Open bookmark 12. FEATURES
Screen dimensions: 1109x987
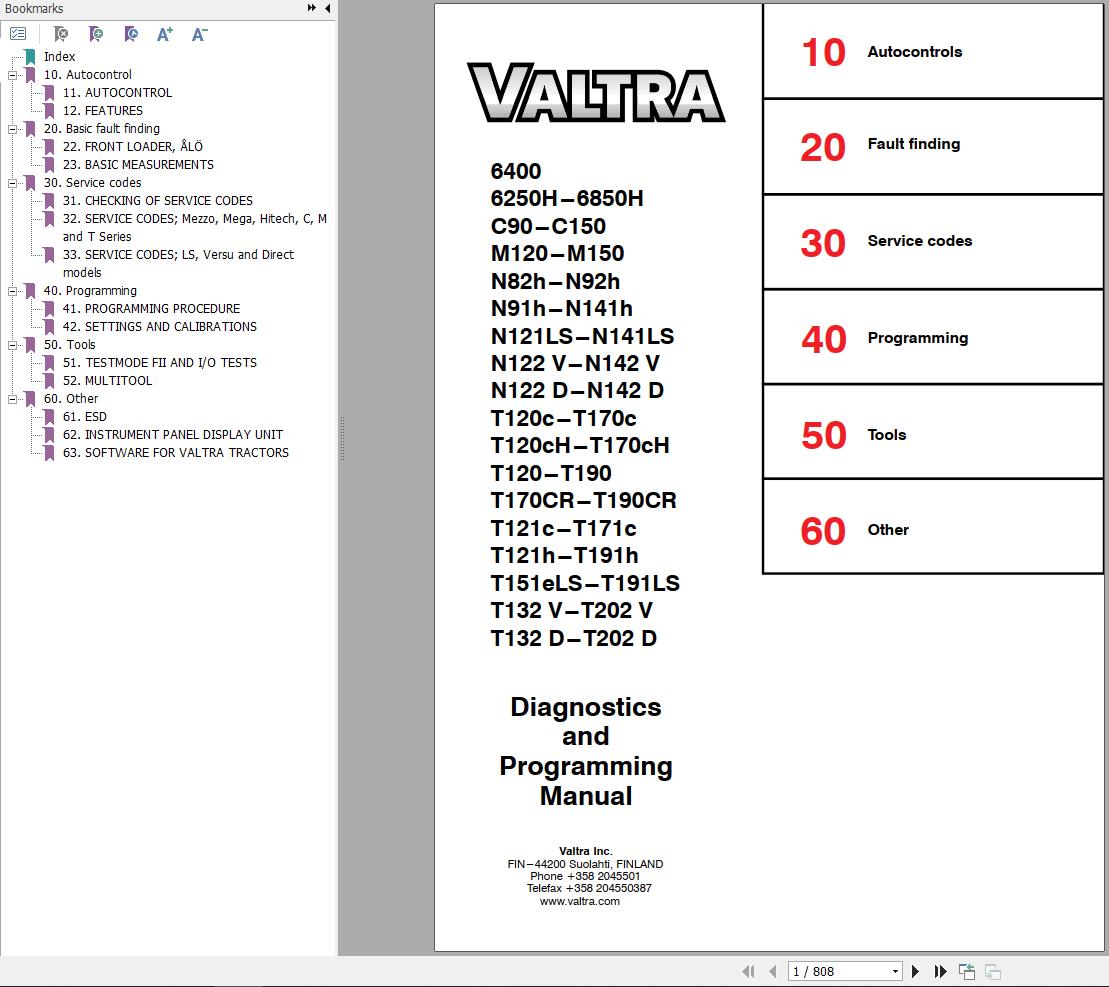click(103, 110)
